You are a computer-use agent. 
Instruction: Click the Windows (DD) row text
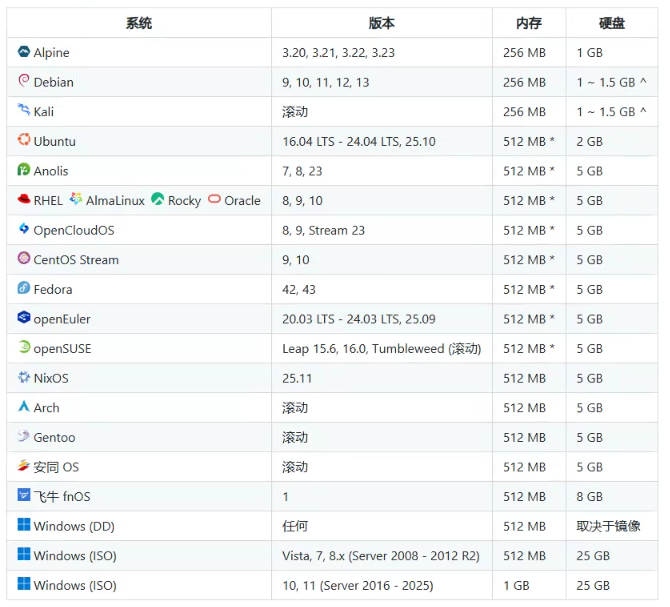tap(74, 526)
